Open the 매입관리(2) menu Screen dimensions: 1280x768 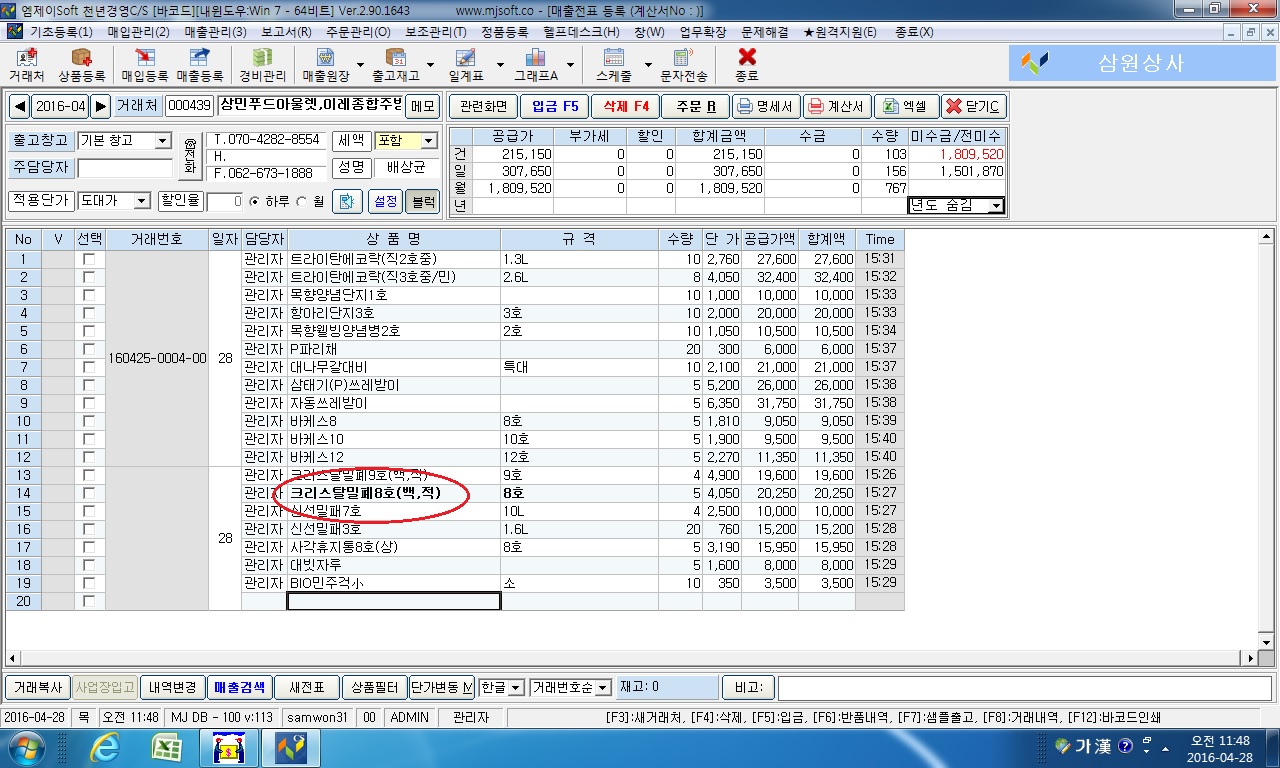[138, 32]
